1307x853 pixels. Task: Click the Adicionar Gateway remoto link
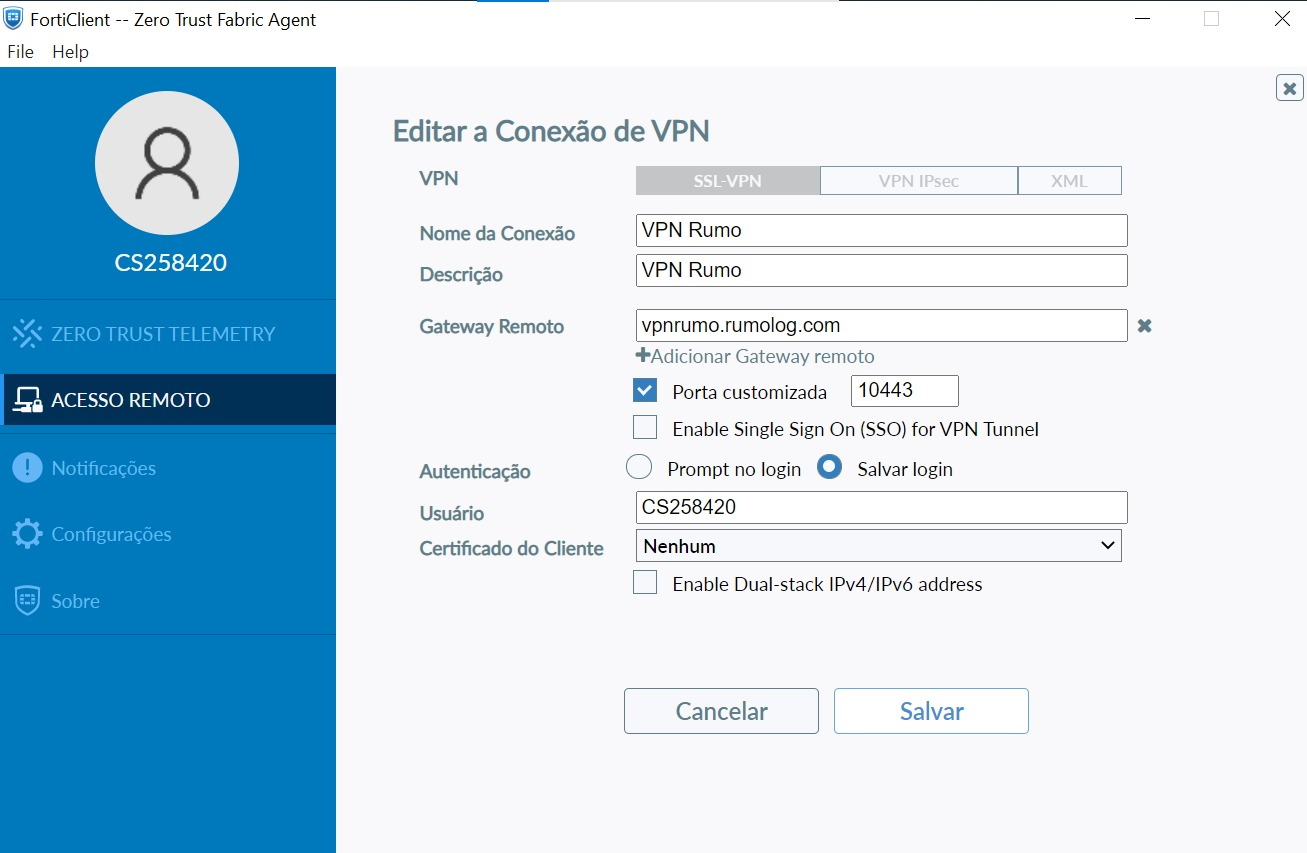pos(763,356)
